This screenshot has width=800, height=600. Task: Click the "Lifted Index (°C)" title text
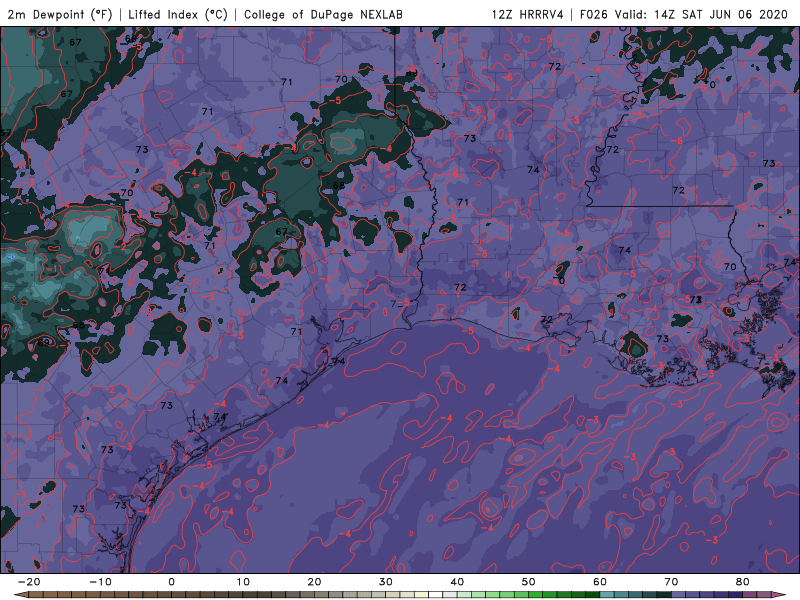178,14
